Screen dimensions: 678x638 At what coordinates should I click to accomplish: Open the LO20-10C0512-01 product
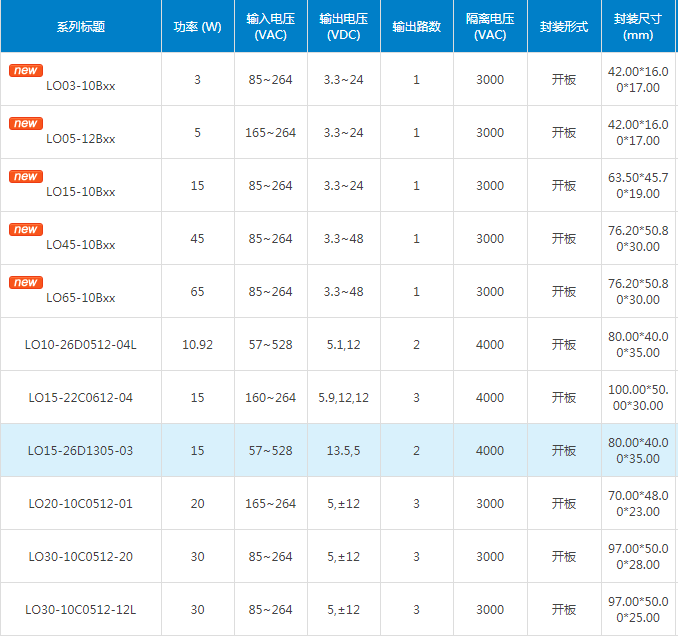coord(80,504)
